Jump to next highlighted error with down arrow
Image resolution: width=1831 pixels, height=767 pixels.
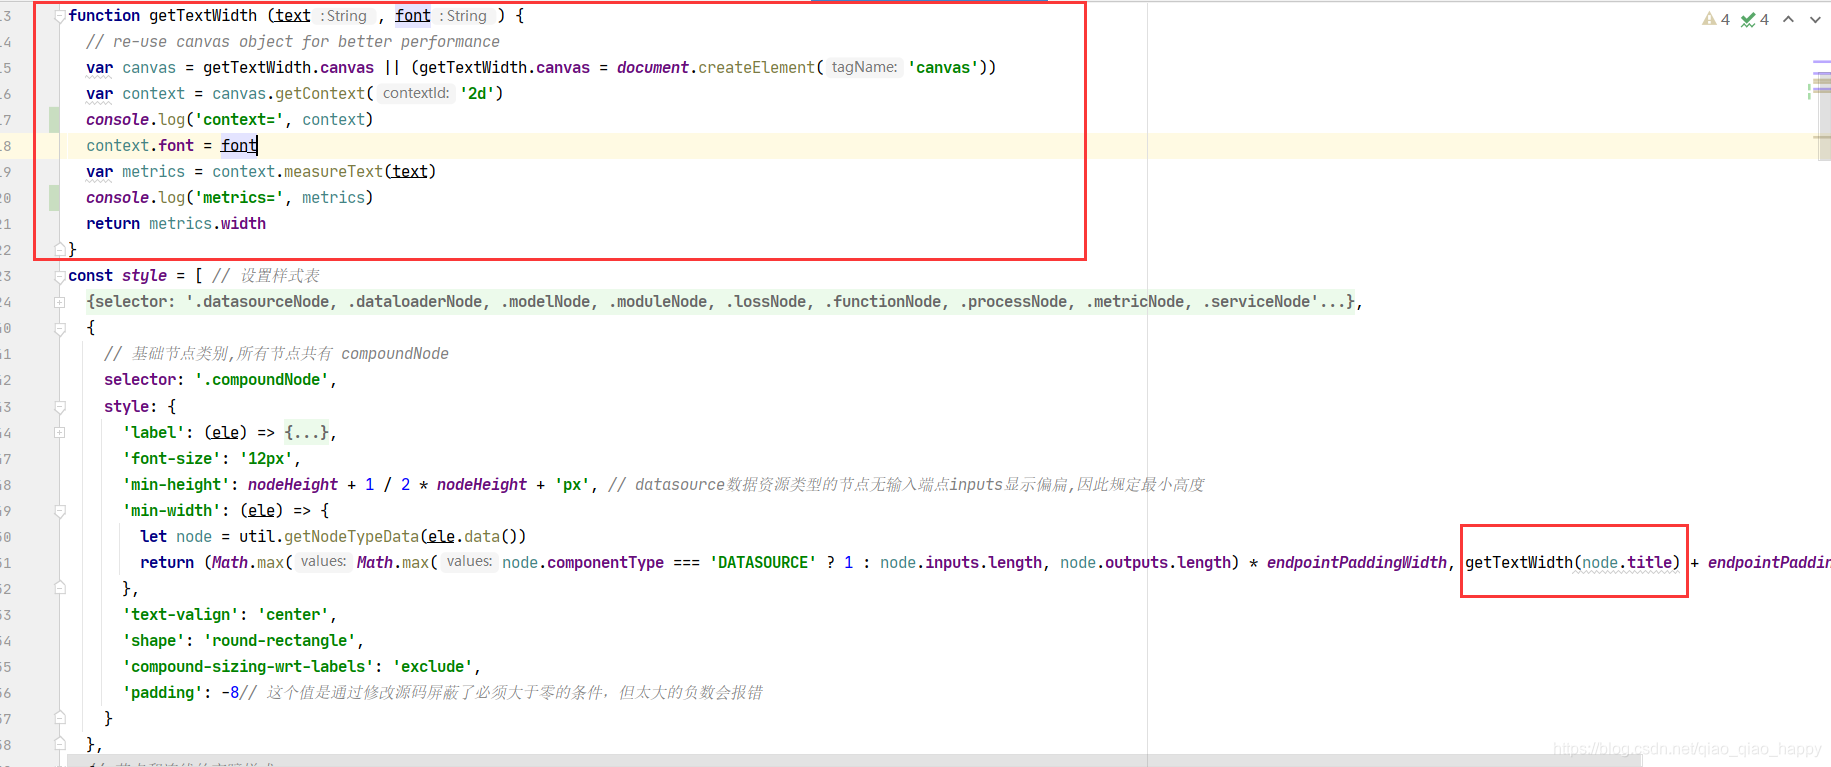point(1815,19)
